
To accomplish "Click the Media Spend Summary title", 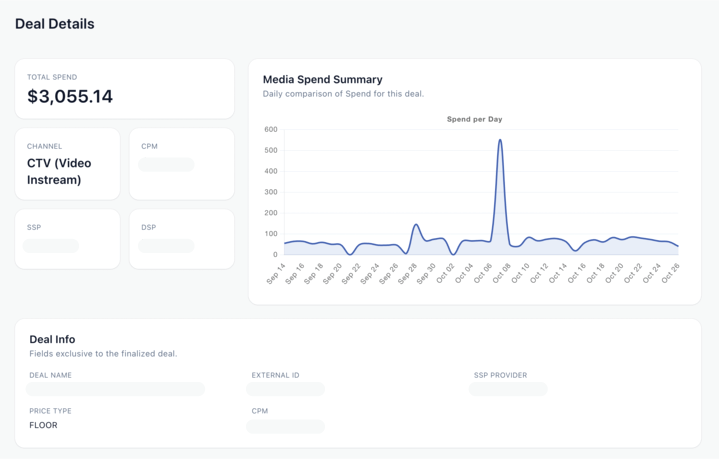I will 322,80.
